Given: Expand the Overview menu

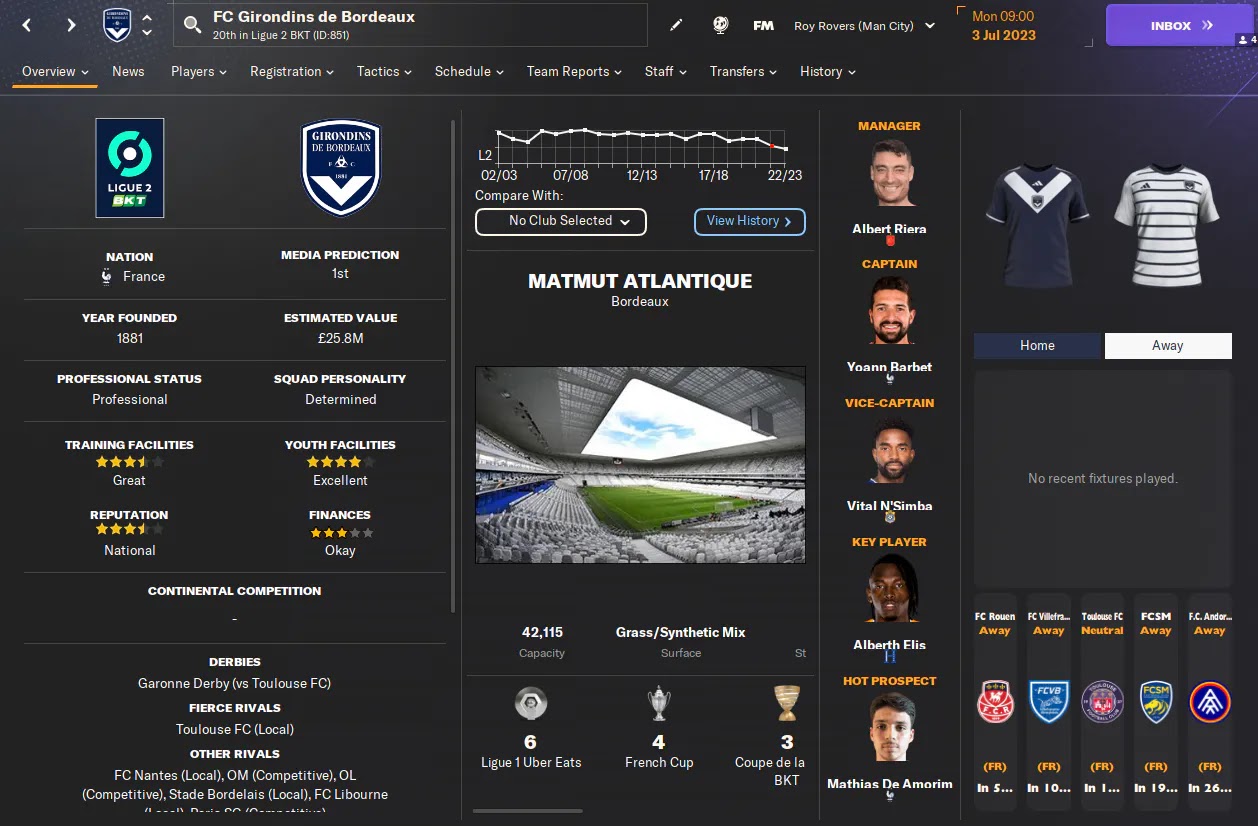Looking at the screenshot, I should tap(55, 71).
